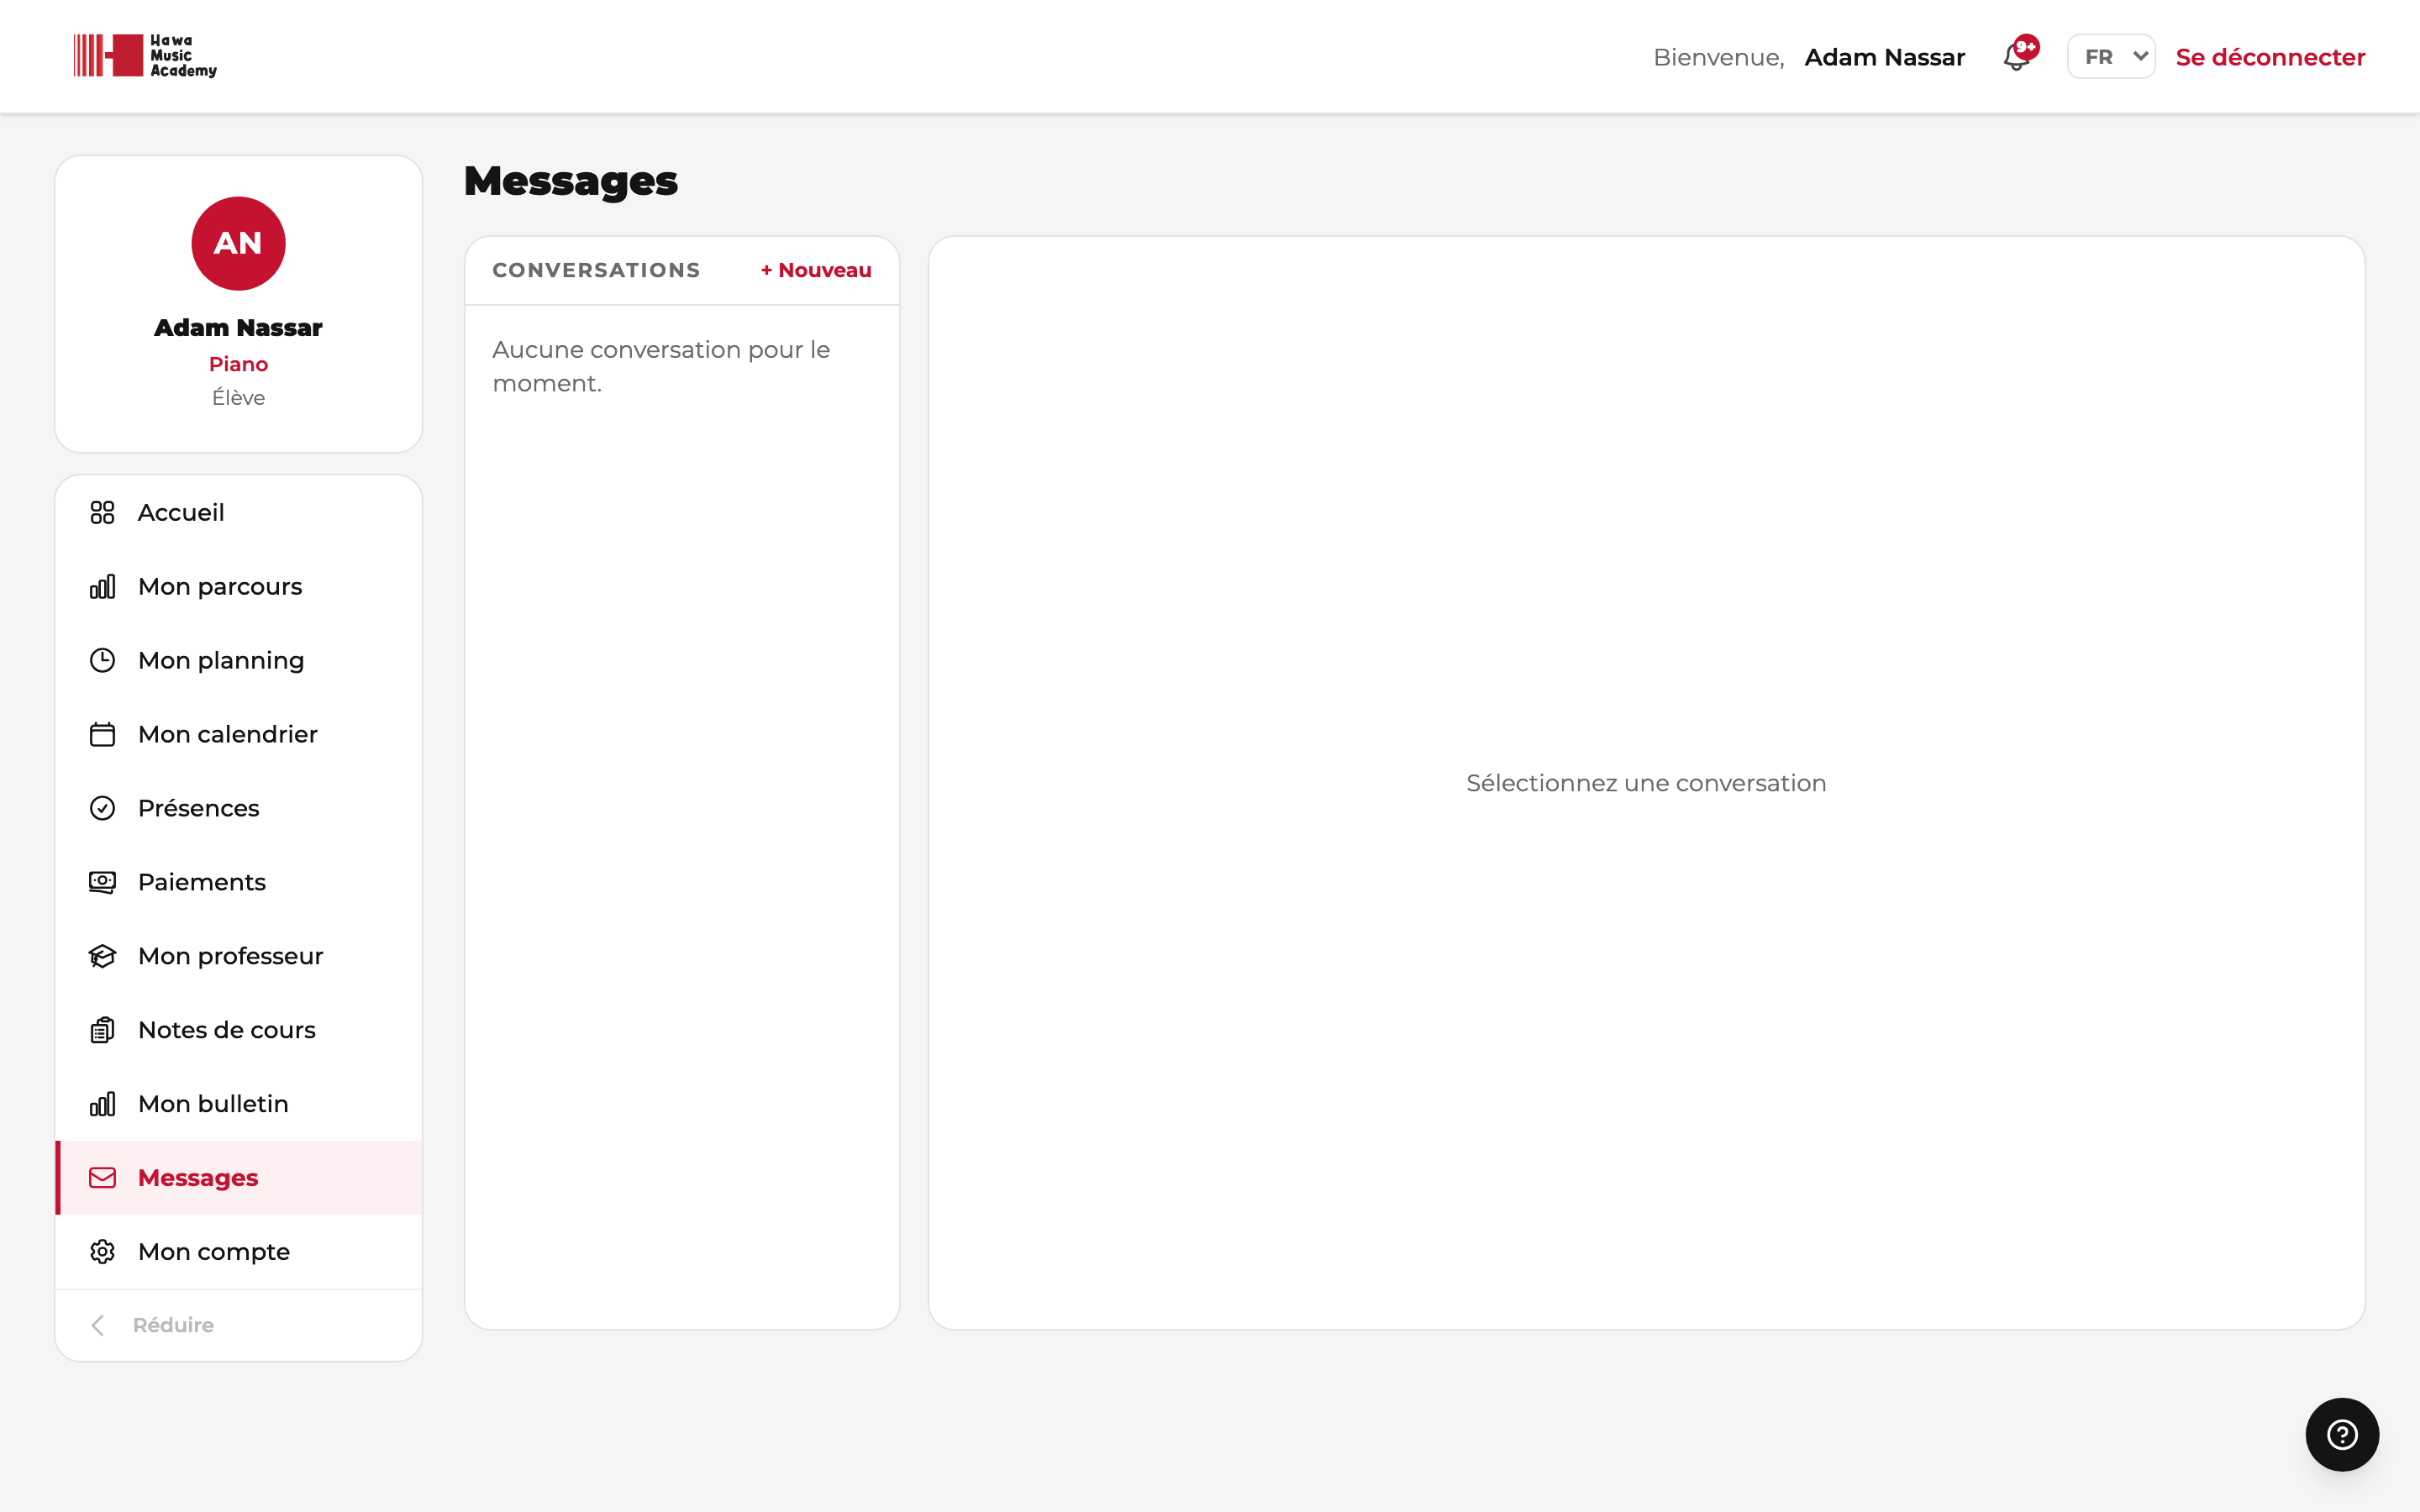Open Mon compte menu item
This screenshot has width=2420, height=1512.
coord(239,1252)
